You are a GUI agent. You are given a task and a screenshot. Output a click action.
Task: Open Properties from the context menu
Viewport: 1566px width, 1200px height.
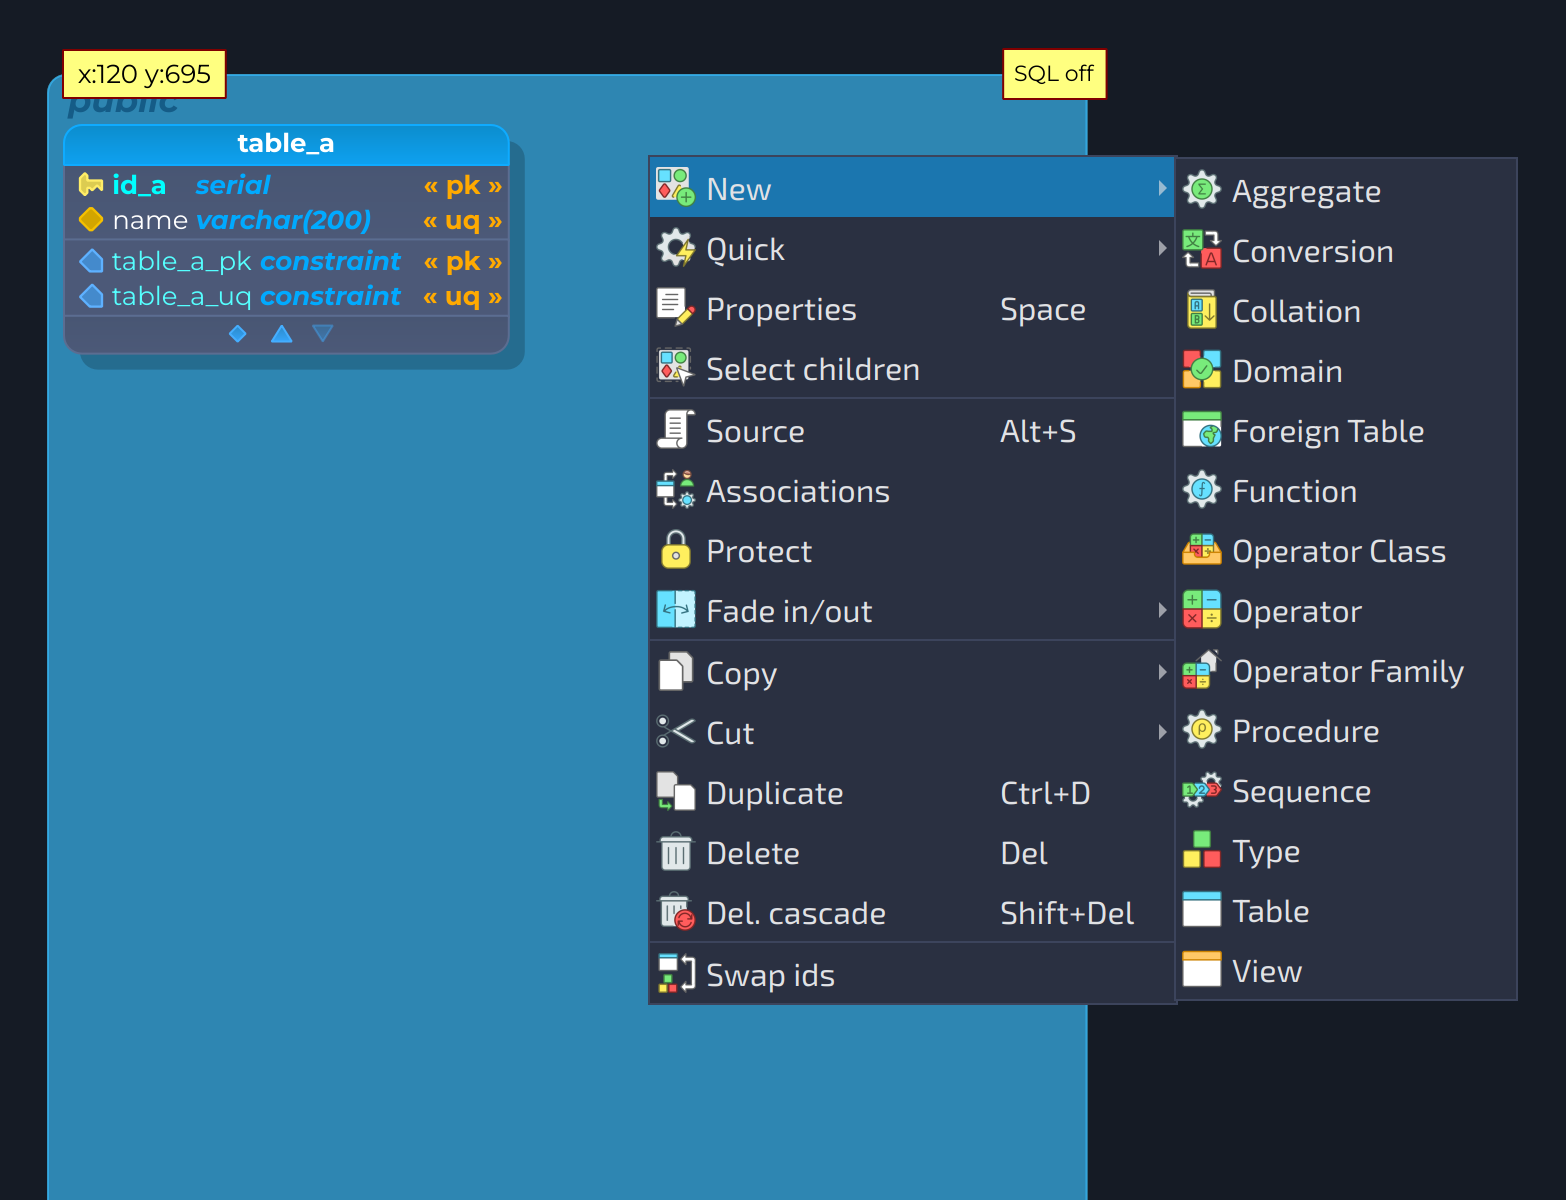pyautogui.click(x=912, y=309)
